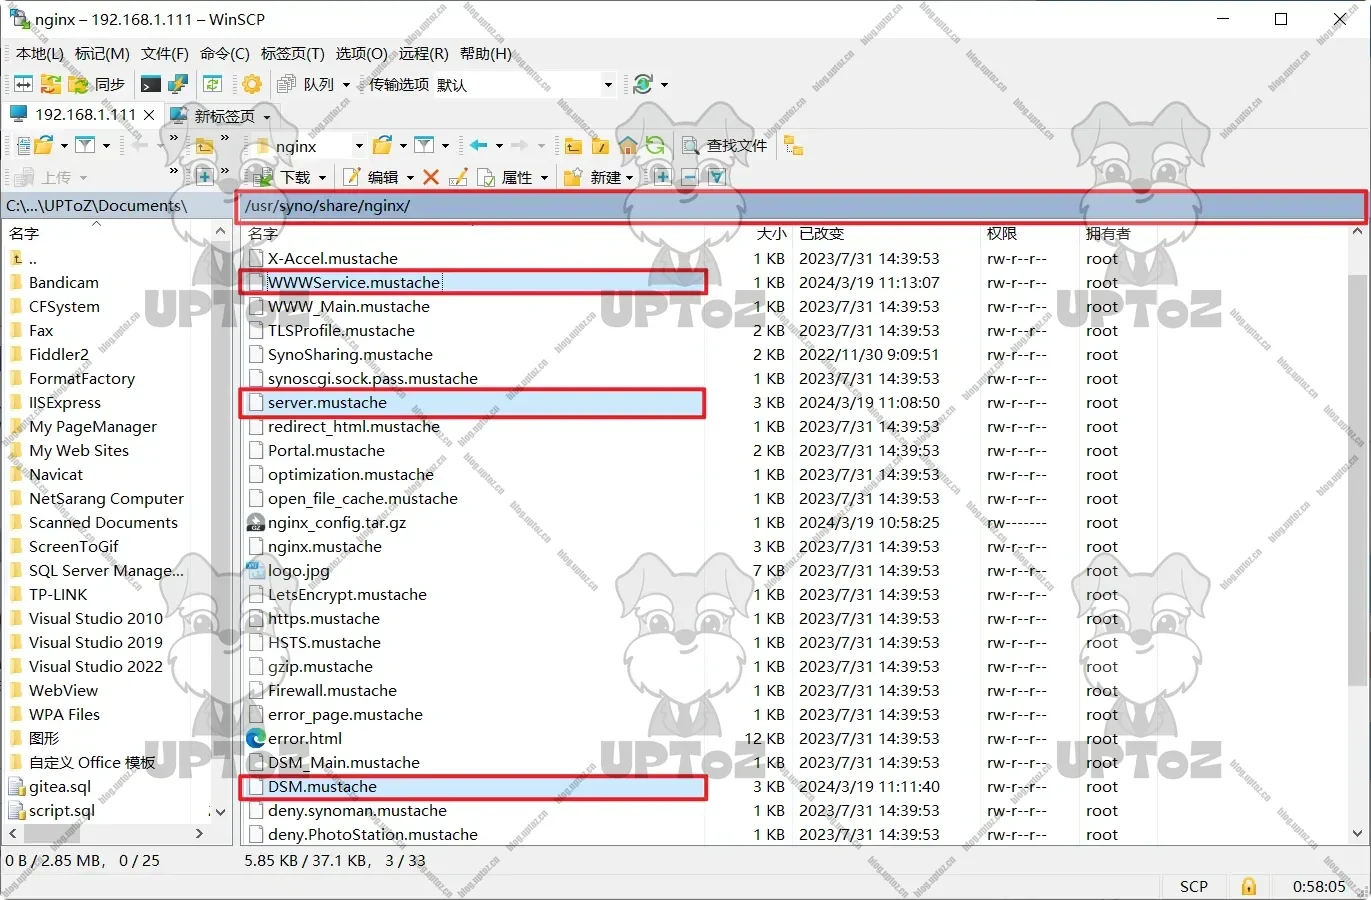Sort remote files by 大小 column
This screenshot has height=900, width=1371.
pos(771,234)
